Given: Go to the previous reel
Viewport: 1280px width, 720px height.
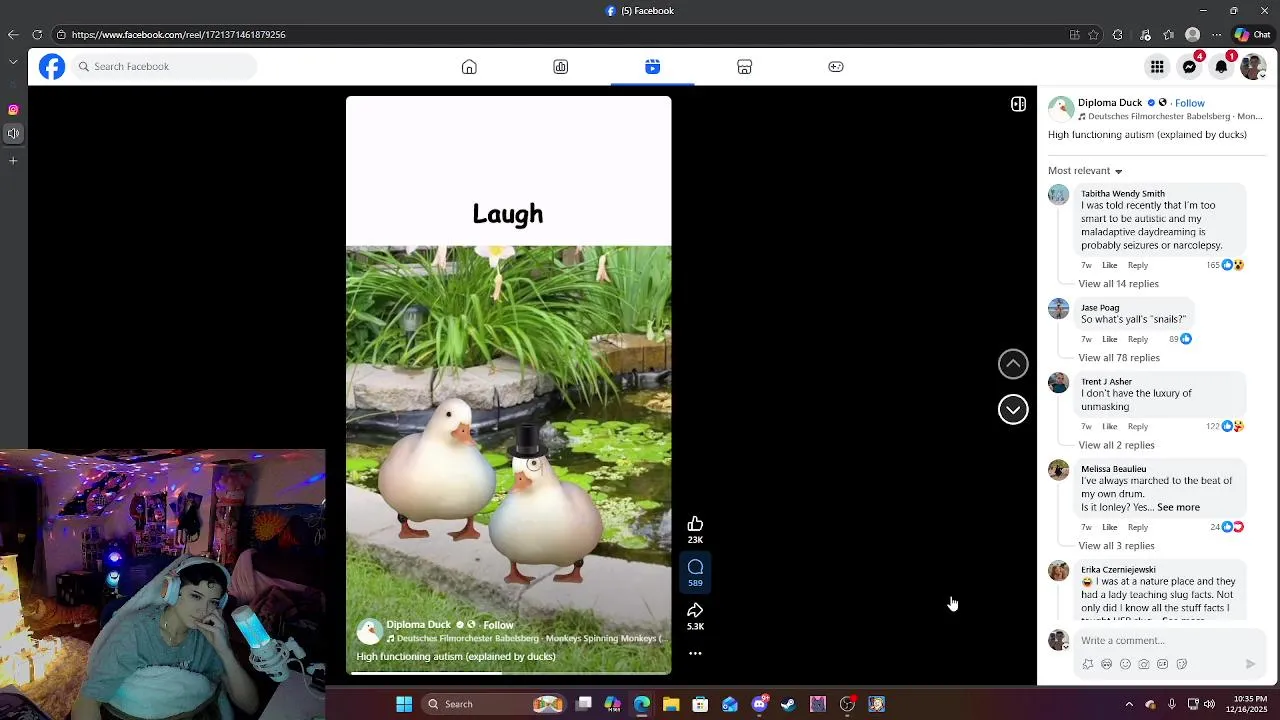Looking at the screenshot, I should (x=1013, y=364).
